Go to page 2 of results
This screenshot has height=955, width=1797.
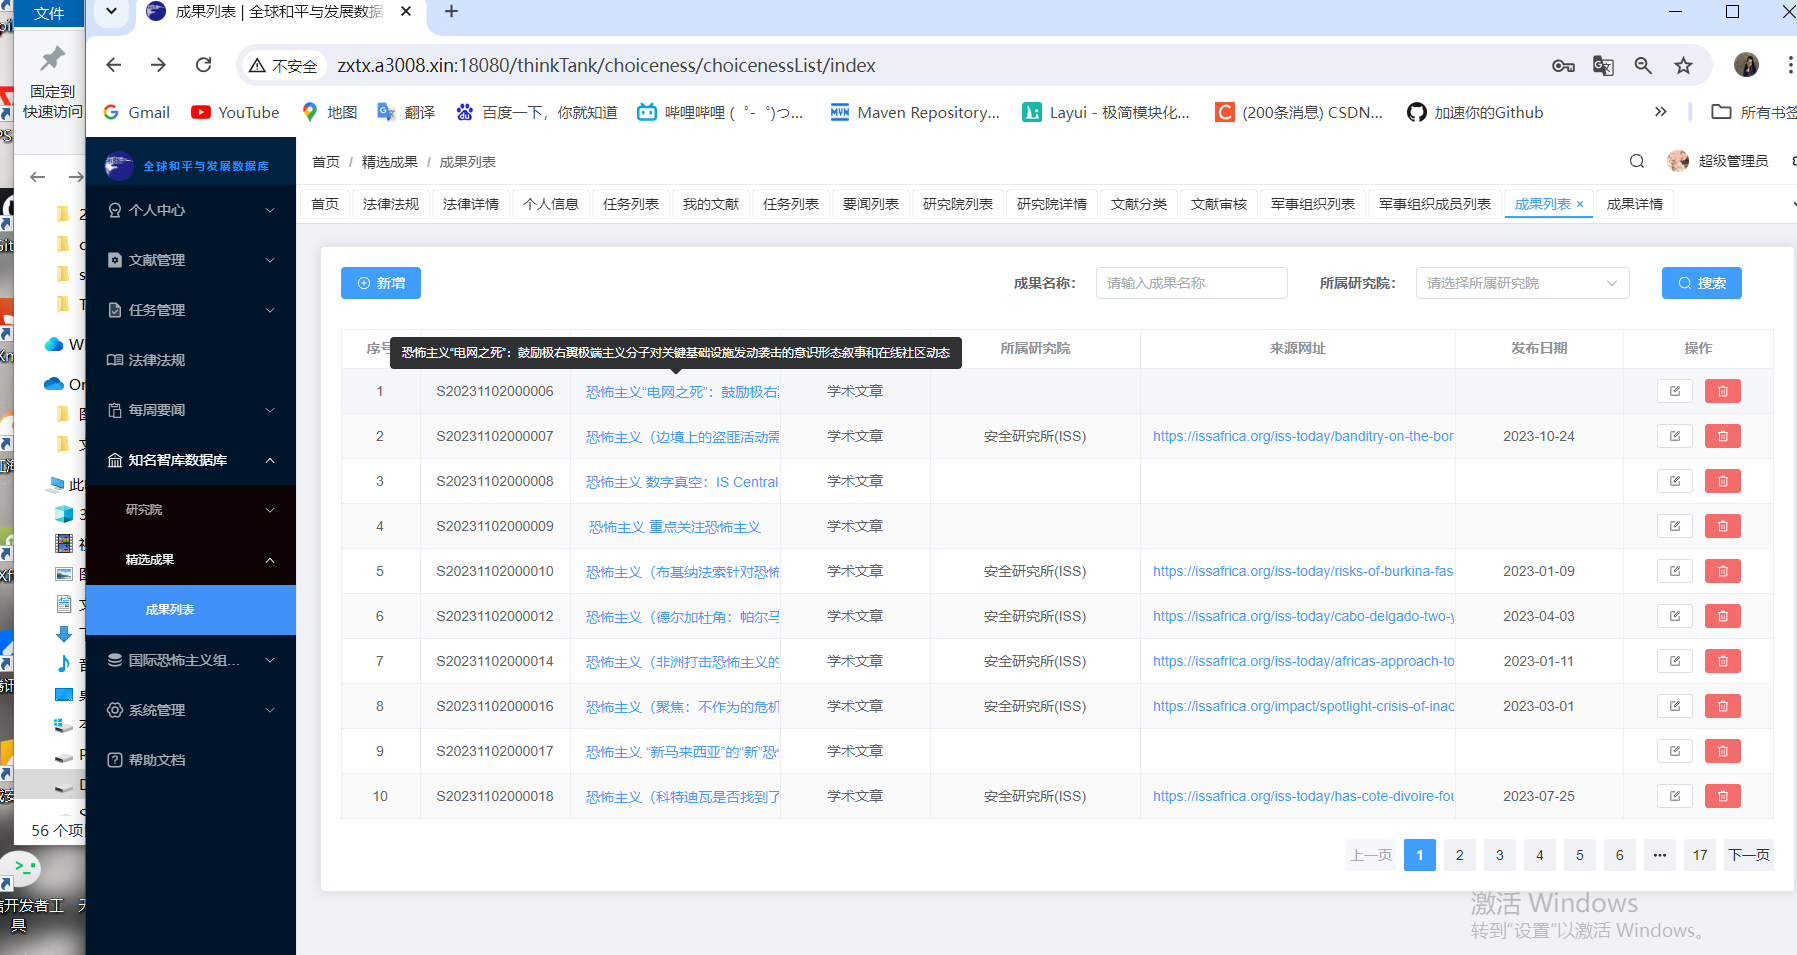click(1460, 855)
